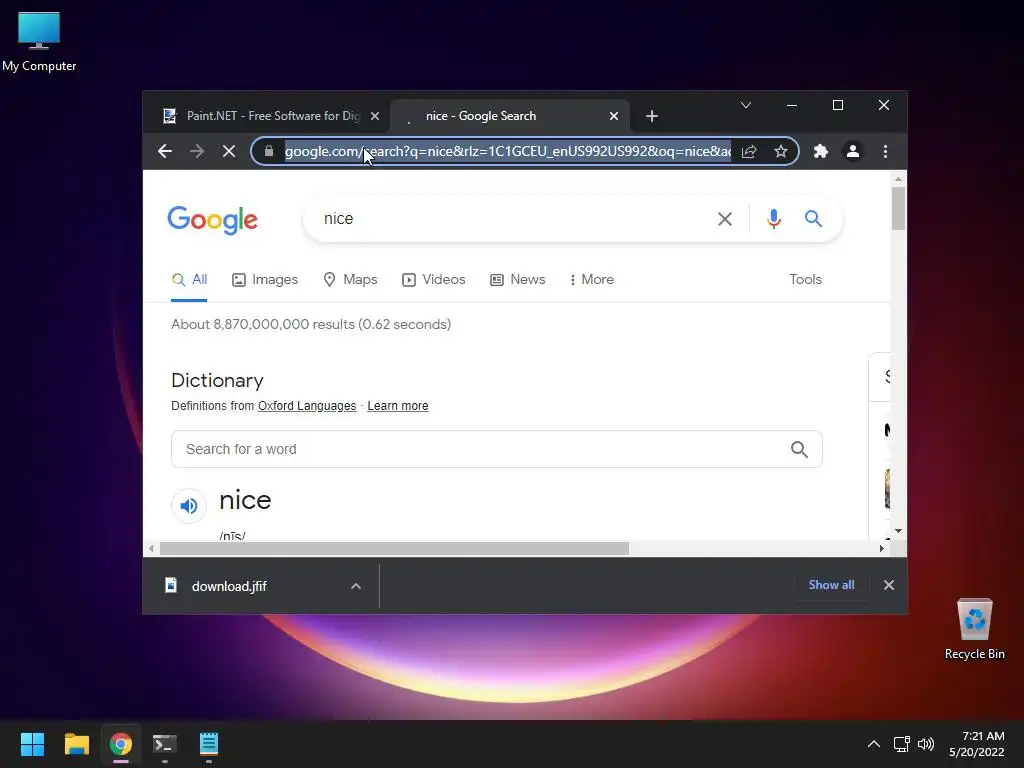Click the dictionary search magnifier icon
The image size is (1024, 768).
pyautogui.click(x=799, y=449)
